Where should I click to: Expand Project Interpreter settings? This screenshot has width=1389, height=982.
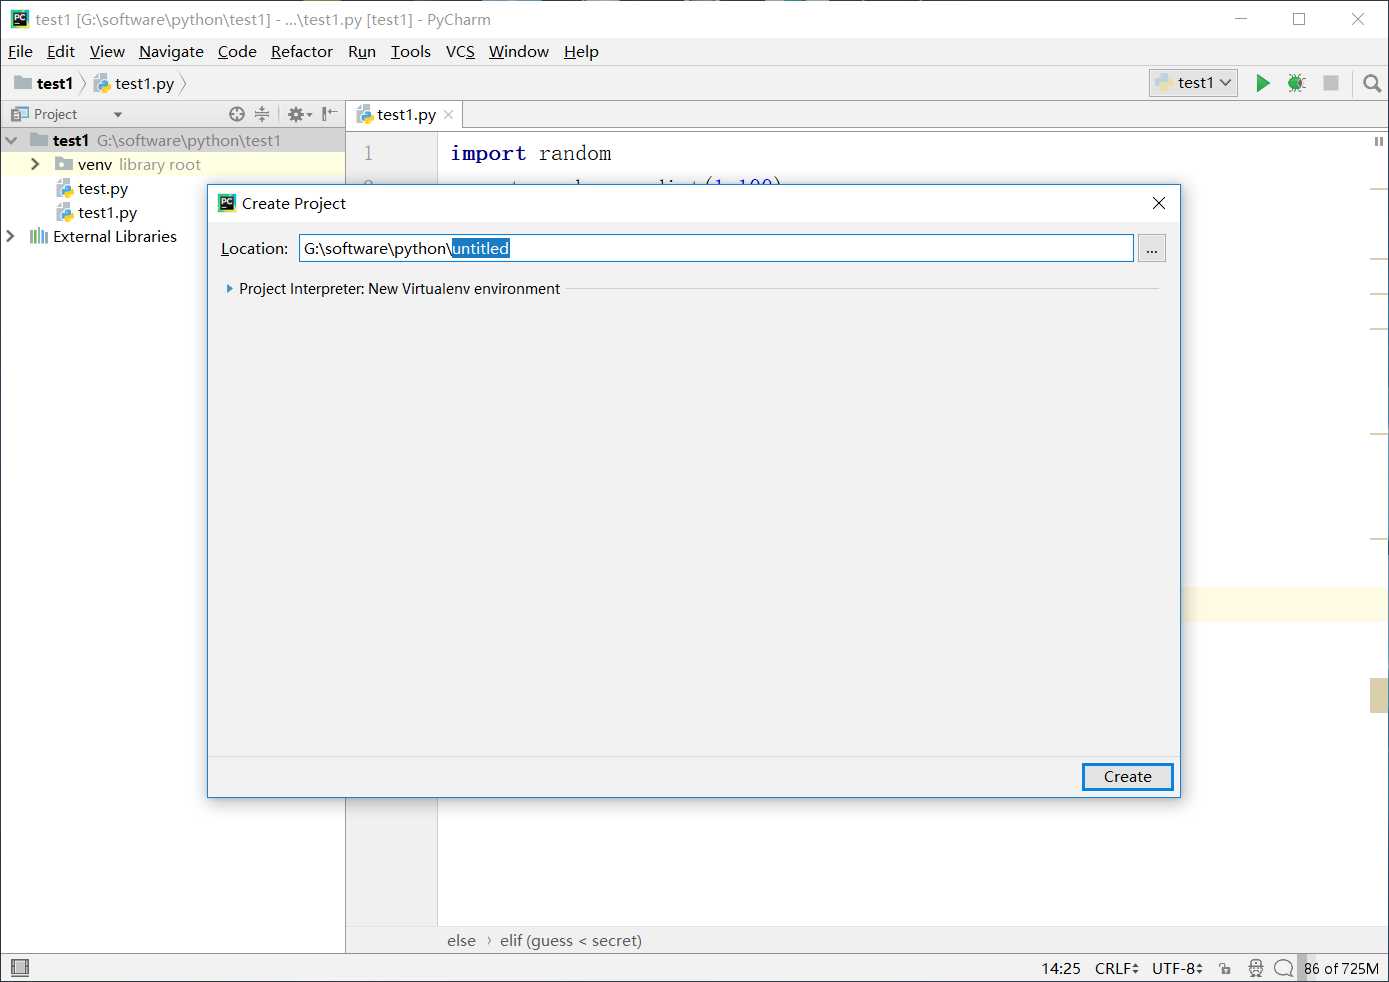(x=230, y=289)
